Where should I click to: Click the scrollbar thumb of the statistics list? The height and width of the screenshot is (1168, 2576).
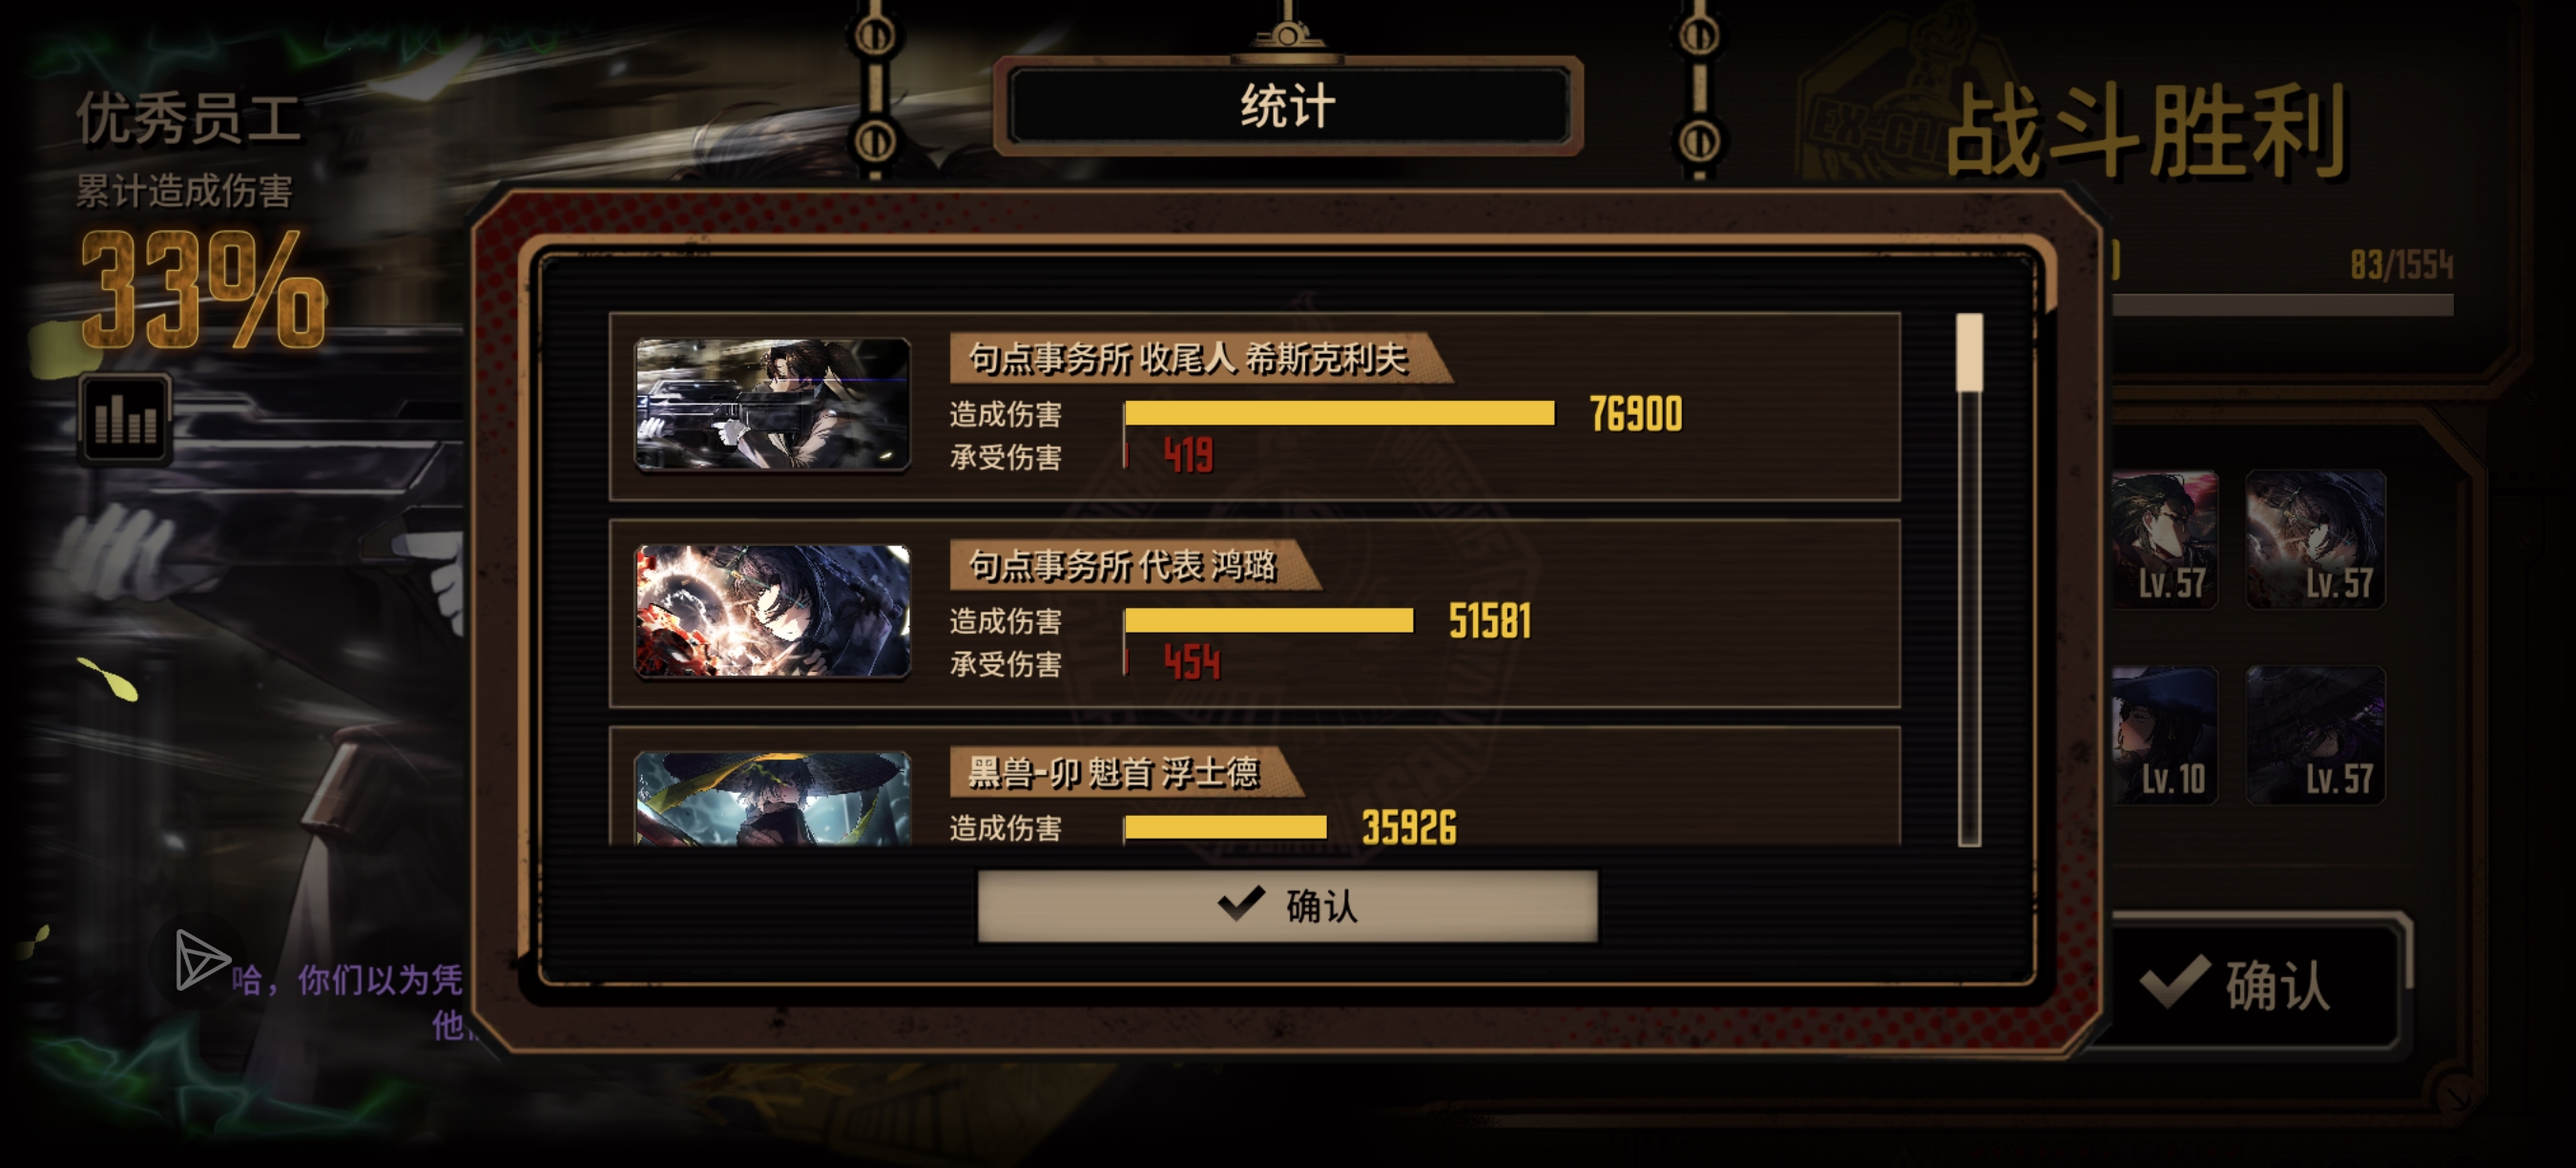click(1969, 352)
